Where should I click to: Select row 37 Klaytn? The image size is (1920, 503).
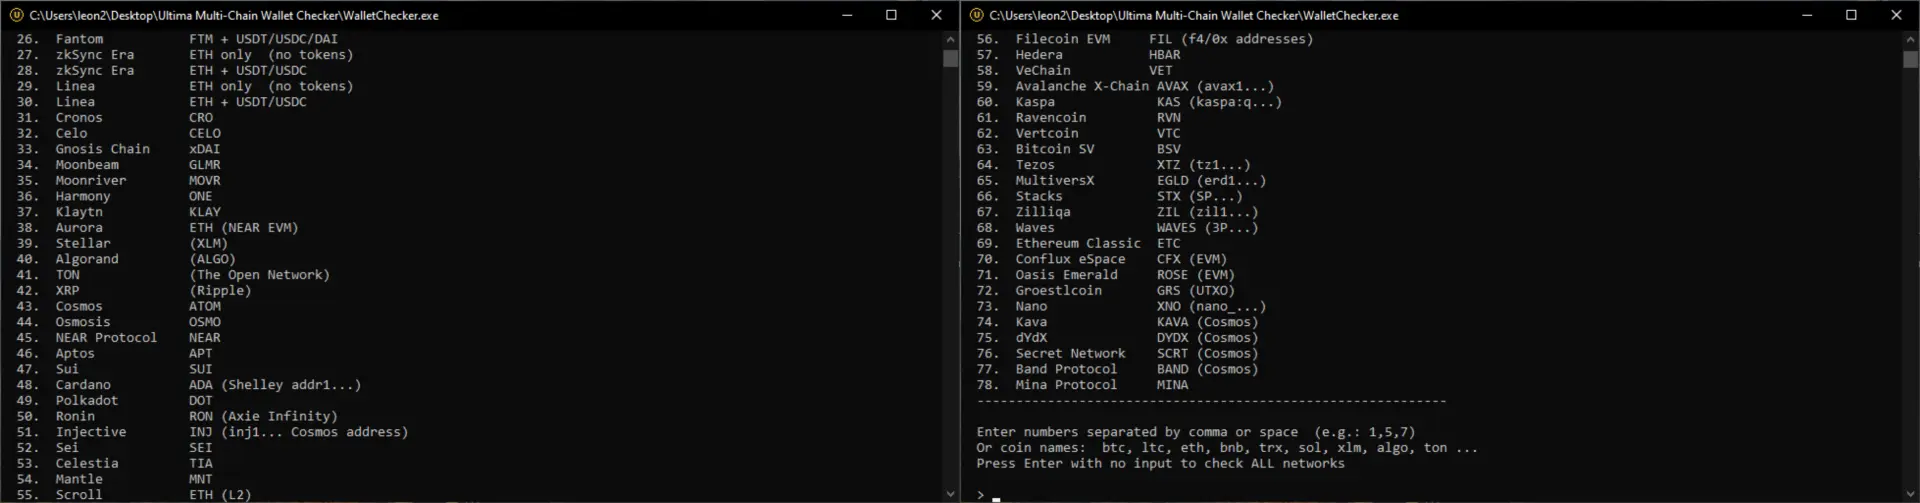119,212
